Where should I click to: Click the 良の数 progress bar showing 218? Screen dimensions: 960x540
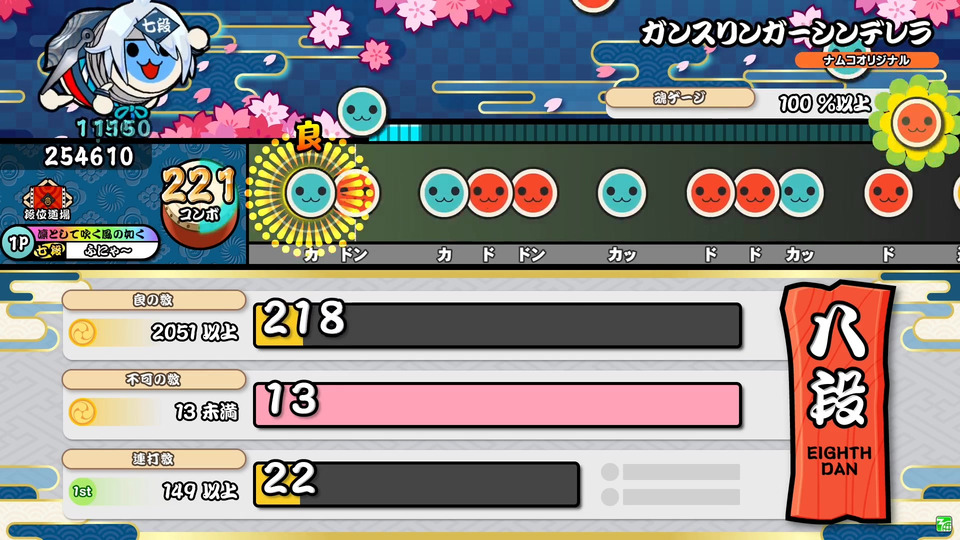coord(497,325)
